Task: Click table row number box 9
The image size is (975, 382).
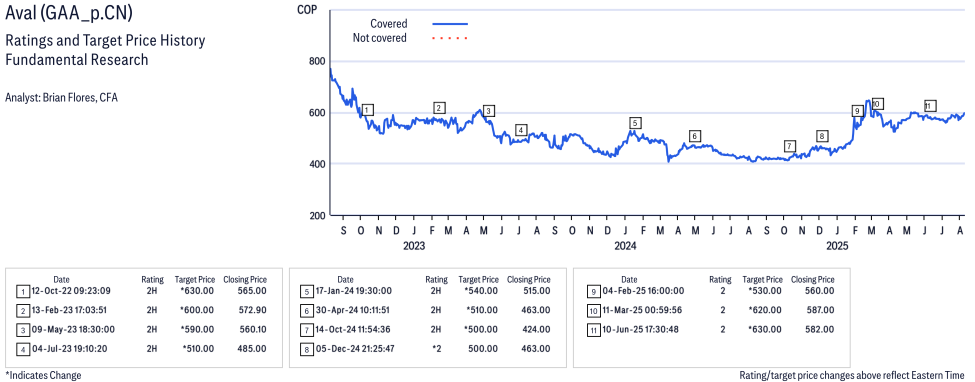Action: click(593, 291)
